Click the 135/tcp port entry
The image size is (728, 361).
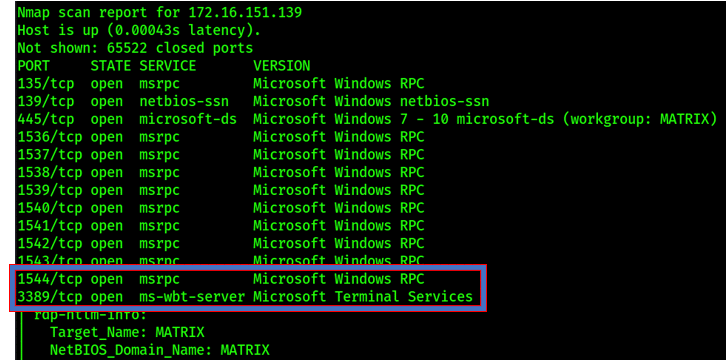[x=46, y=84]
